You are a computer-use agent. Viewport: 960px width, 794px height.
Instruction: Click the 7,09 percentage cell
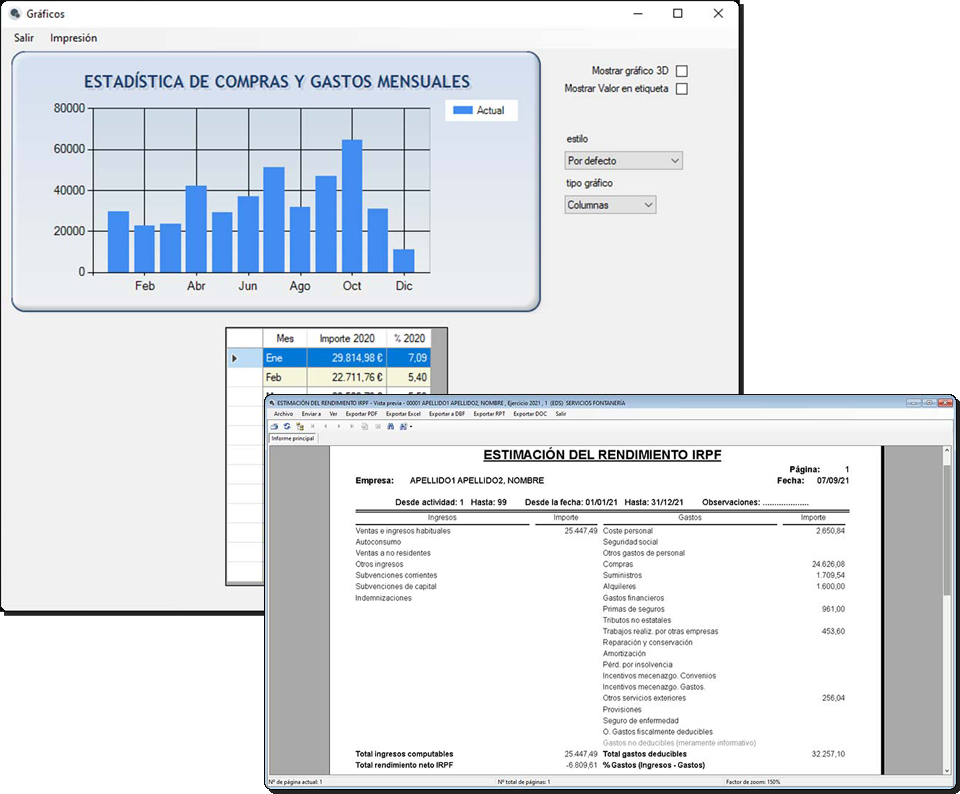click(x=408, y=358)
